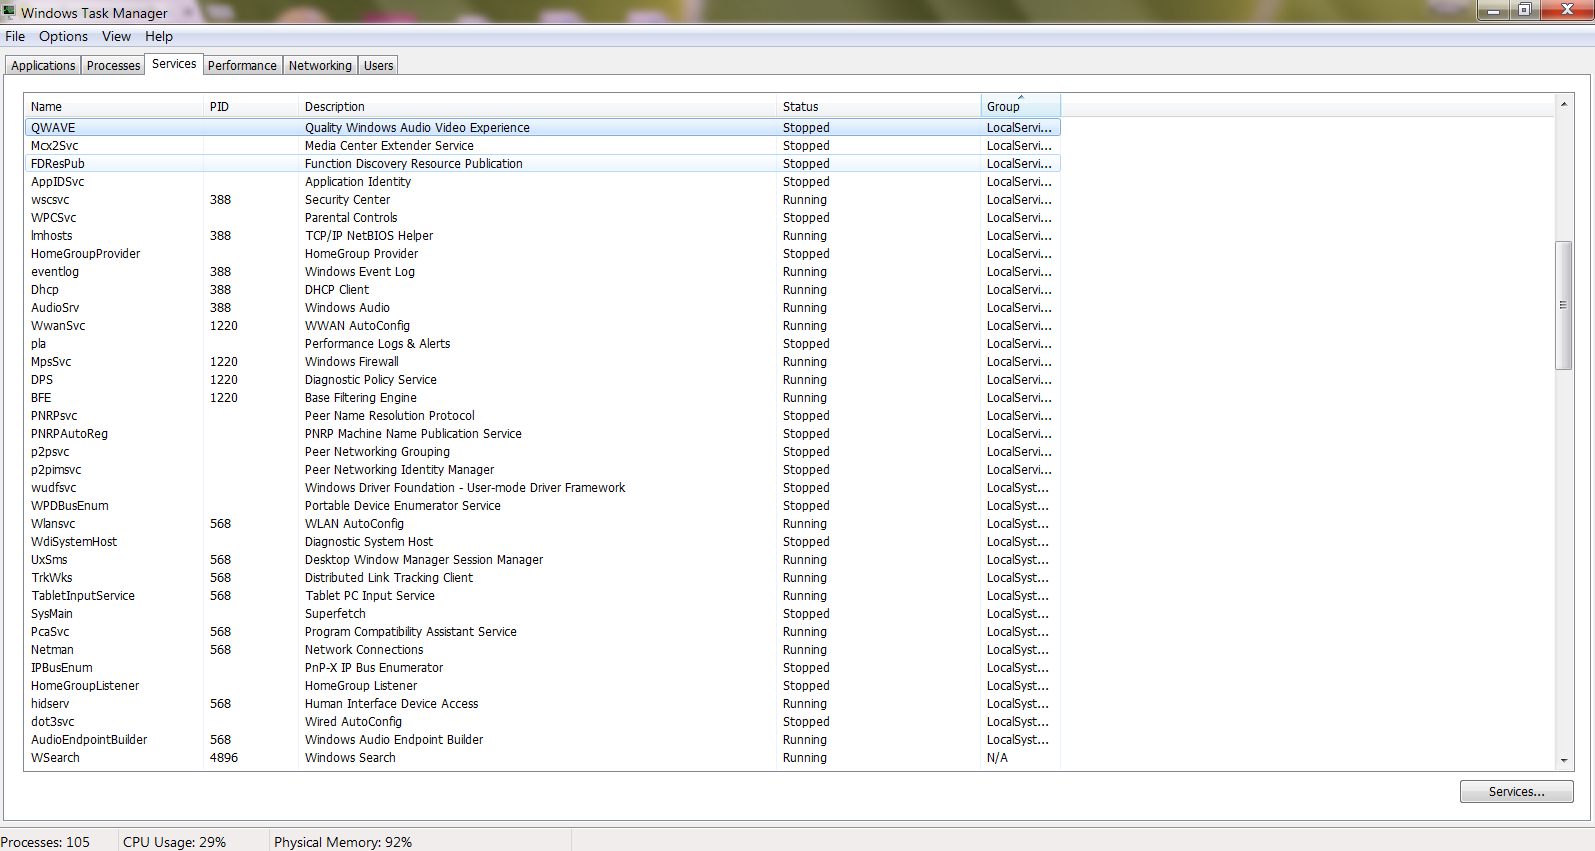Switch to the Performance tab

tap(242, 65)
